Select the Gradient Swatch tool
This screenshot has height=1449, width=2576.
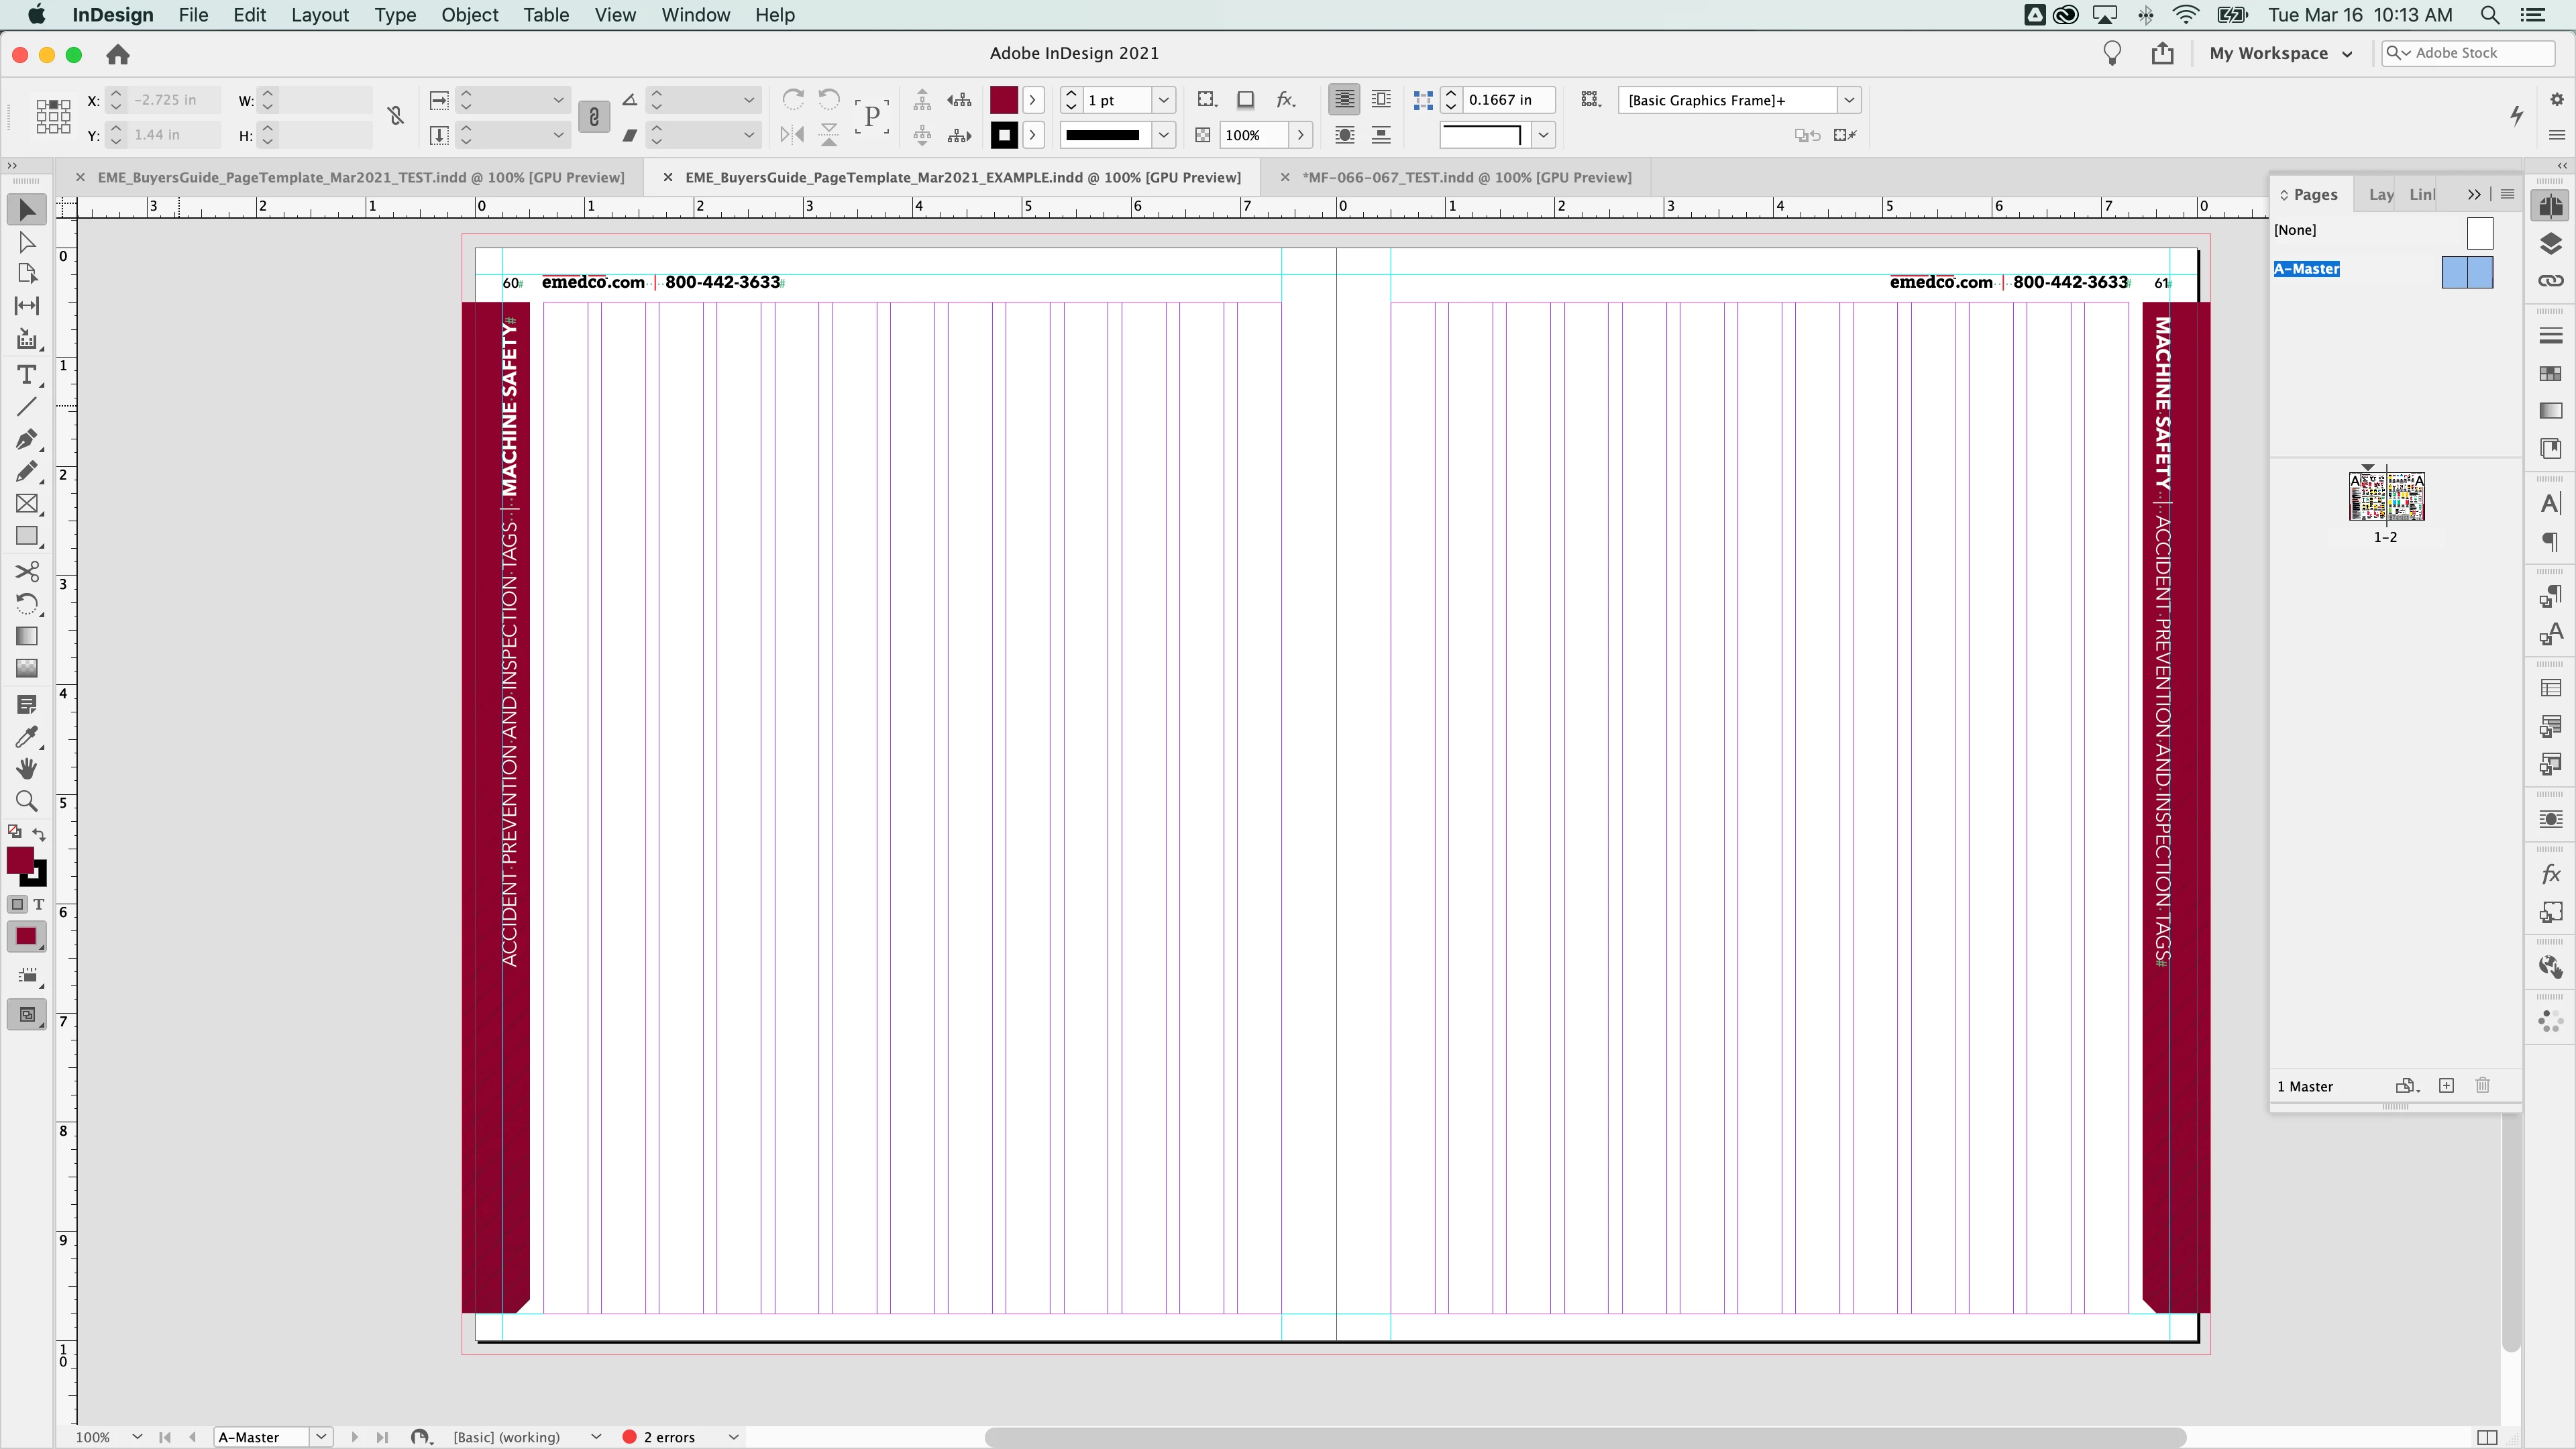(x=27, y=636)
